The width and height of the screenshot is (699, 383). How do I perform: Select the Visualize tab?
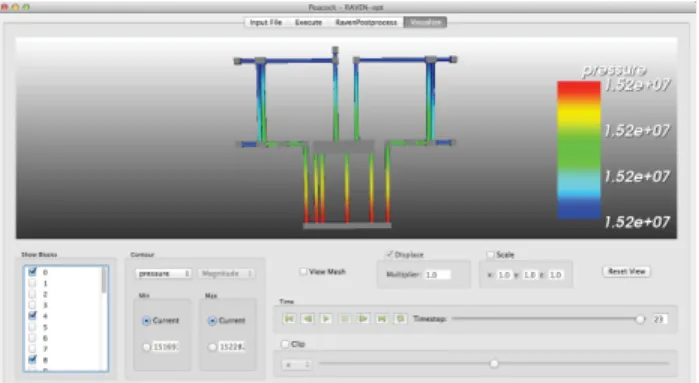[425, 22]
